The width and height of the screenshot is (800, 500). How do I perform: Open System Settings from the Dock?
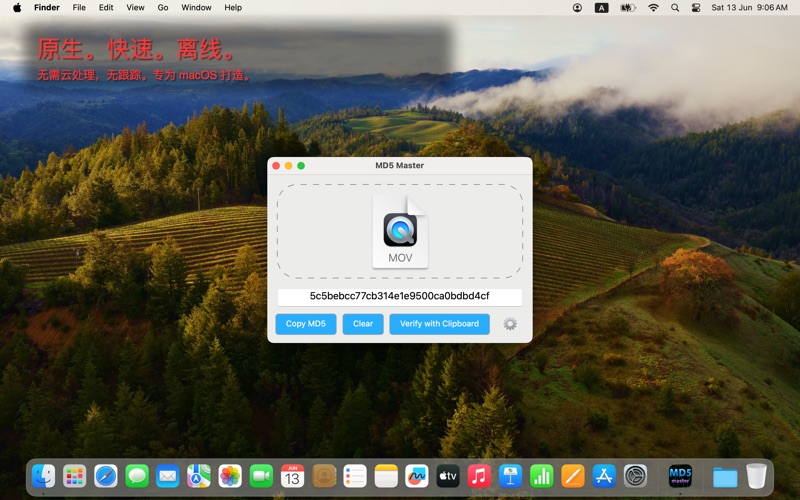(635, 476)
